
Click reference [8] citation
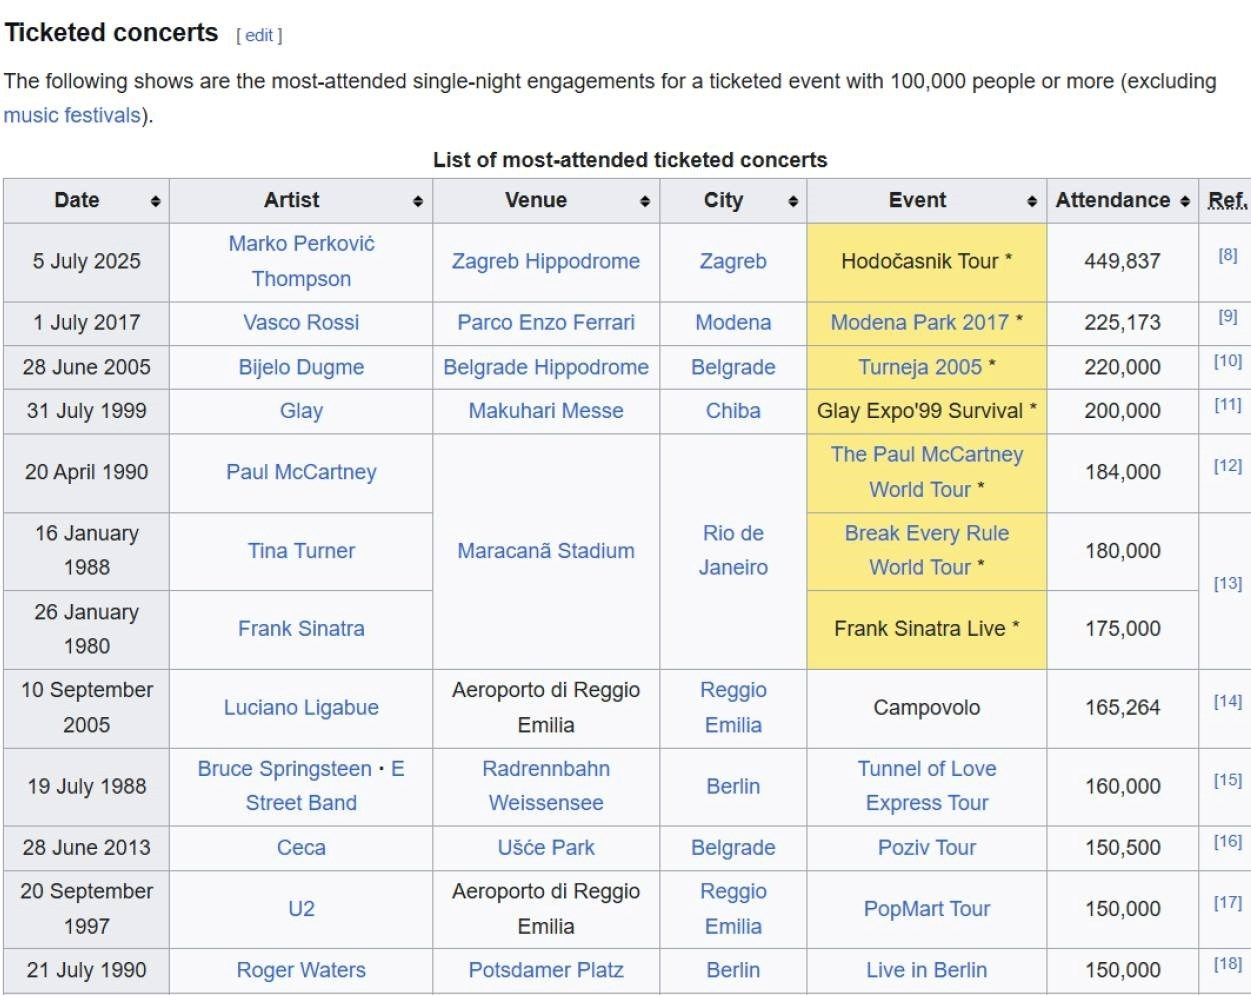click(1227, 255)
